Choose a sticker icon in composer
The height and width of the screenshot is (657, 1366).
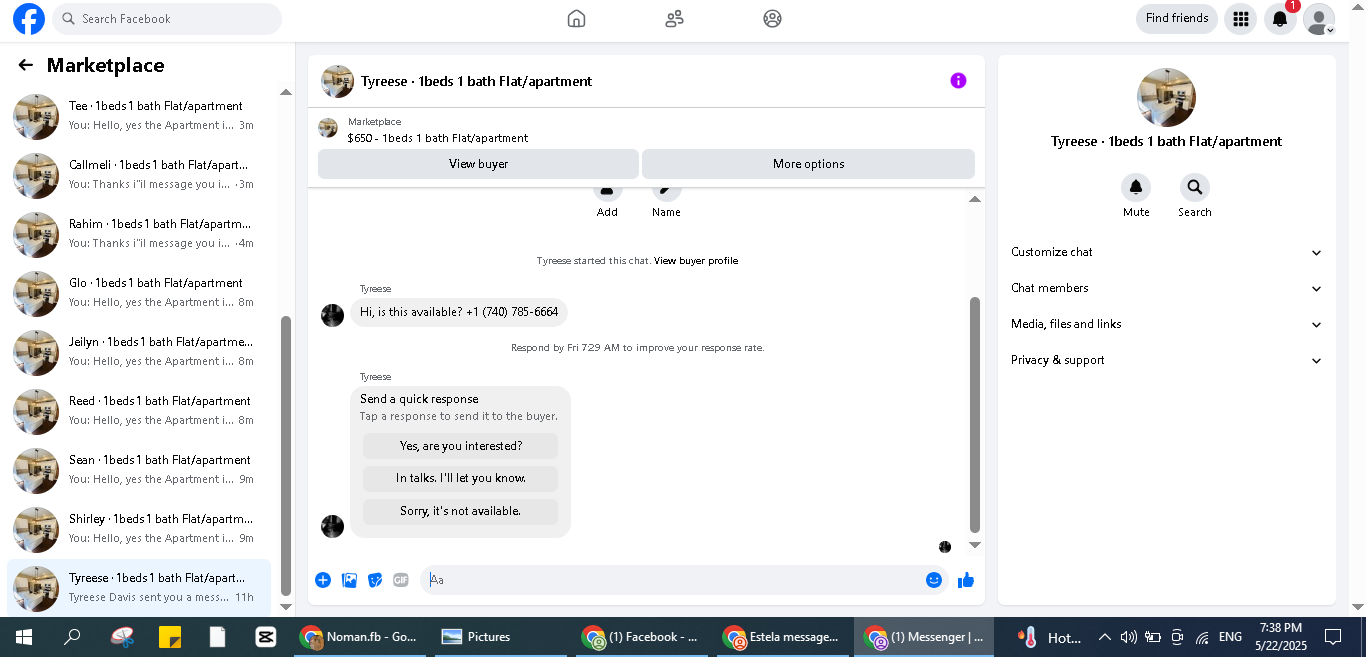(x=375, y=580)
